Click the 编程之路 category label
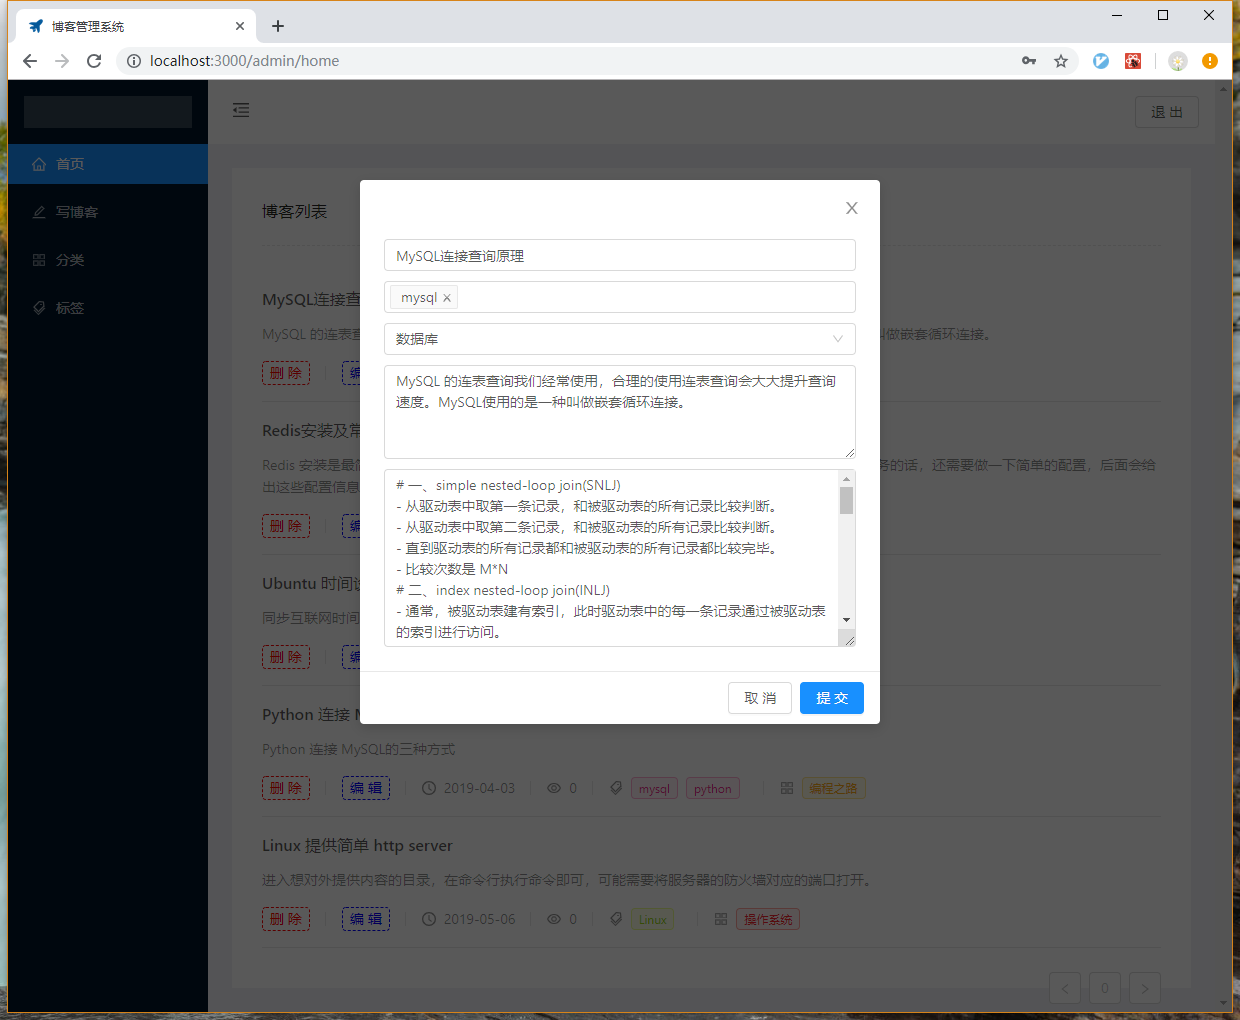The image size is (1240, 1020). coord(833,789)
